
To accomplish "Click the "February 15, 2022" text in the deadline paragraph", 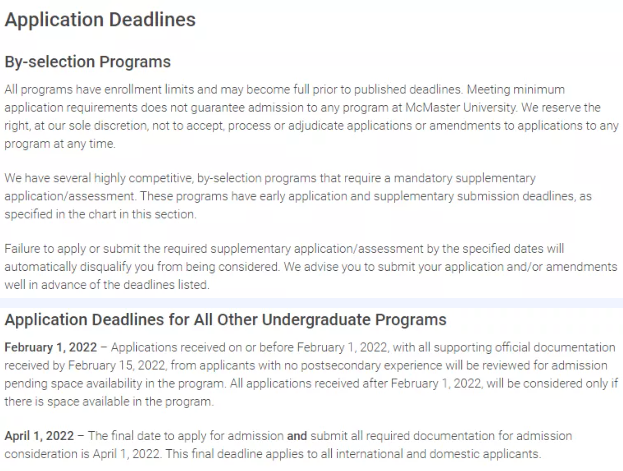I will click(x=116, y=366).
